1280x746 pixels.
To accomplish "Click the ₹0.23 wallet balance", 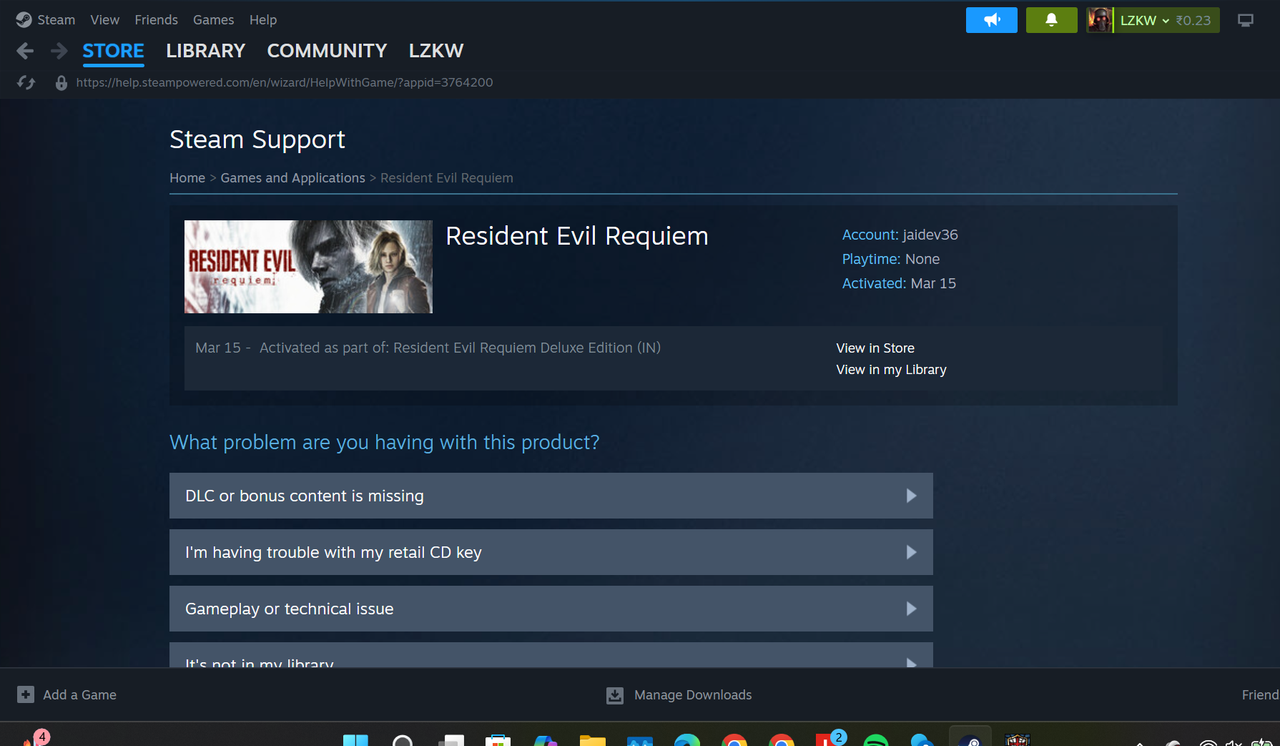I will 1193,20.
